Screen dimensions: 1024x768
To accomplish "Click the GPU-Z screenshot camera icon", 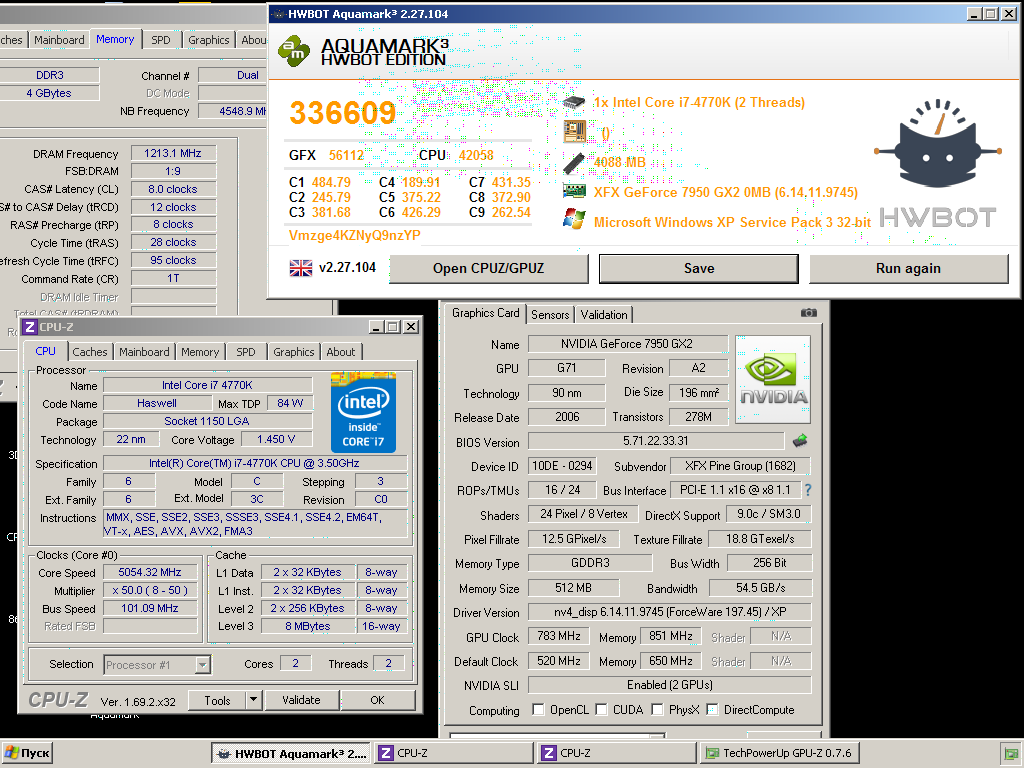I will pos(808,313).
